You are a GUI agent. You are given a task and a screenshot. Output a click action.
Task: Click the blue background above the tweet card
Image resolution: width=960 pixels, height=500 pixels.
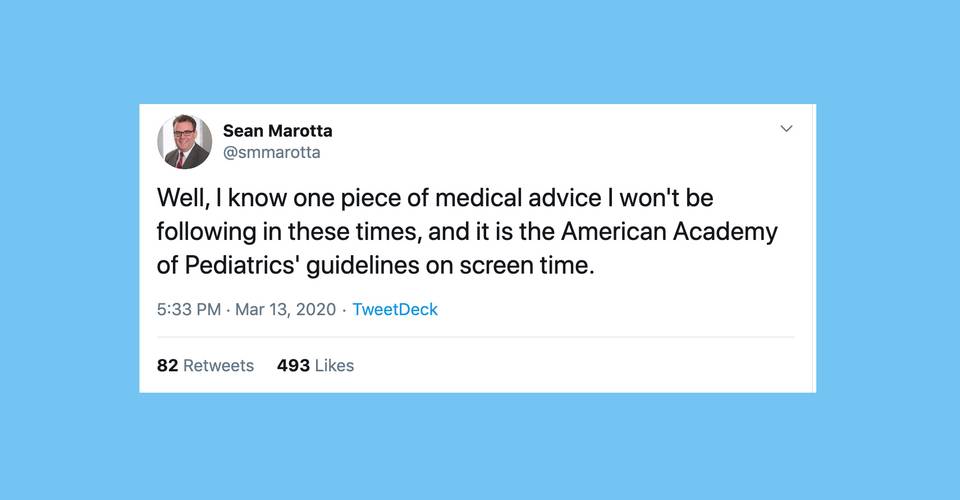click(480, 50)
